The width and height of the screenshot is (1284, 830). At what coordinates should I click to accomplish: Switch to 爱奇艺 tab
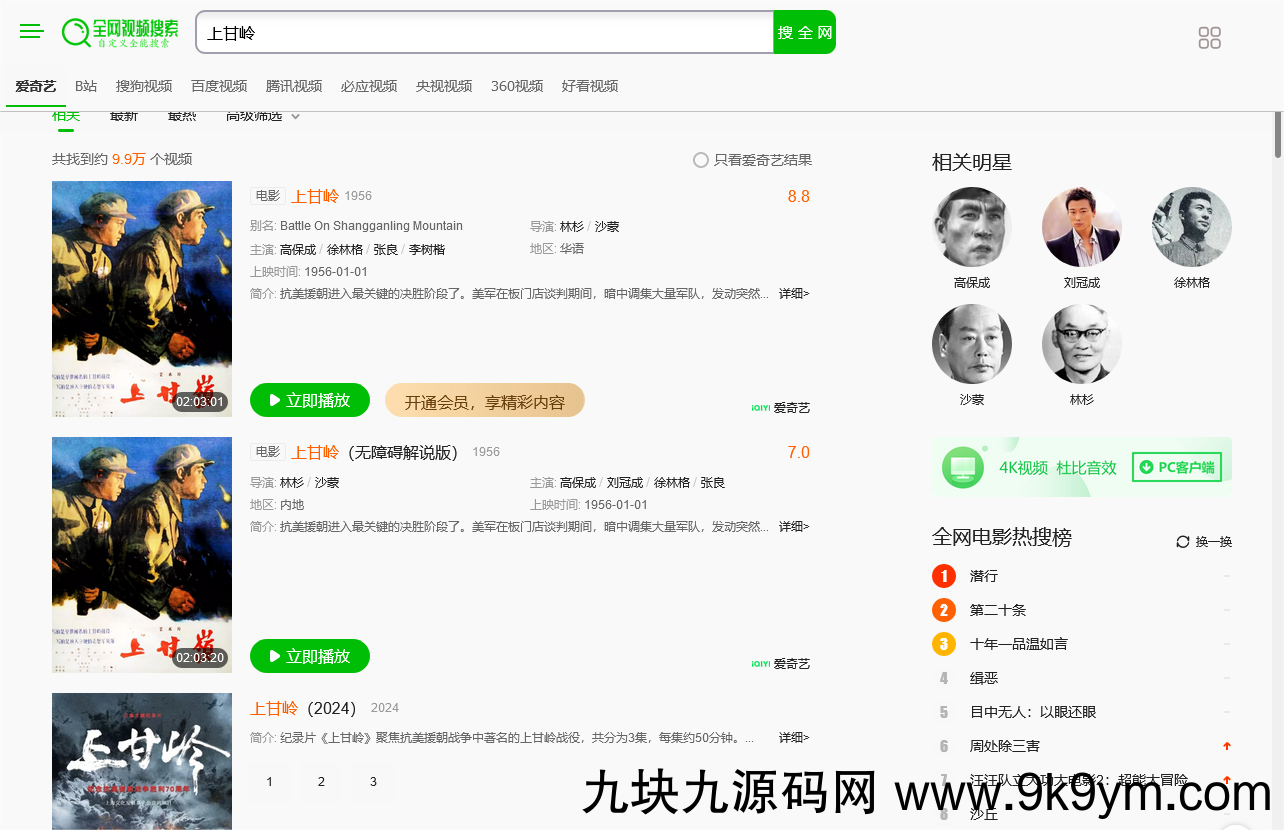pos(36,86)
